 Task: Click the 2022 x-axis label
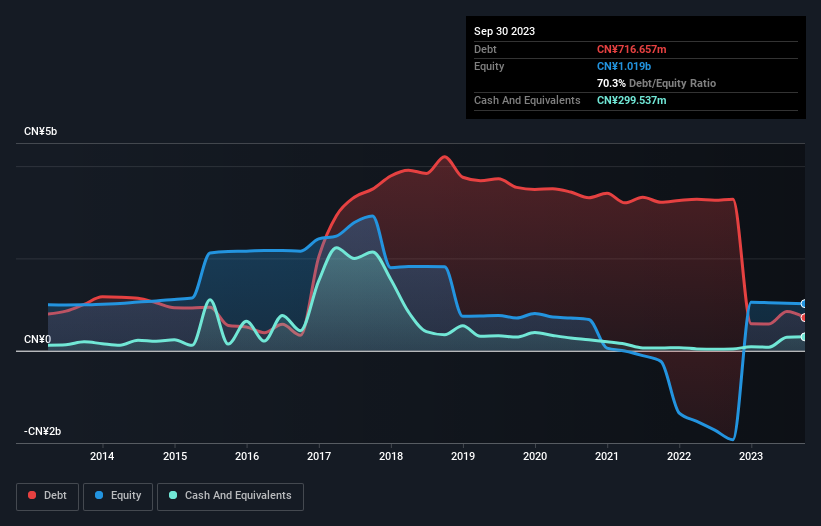[x=679, y=456]
